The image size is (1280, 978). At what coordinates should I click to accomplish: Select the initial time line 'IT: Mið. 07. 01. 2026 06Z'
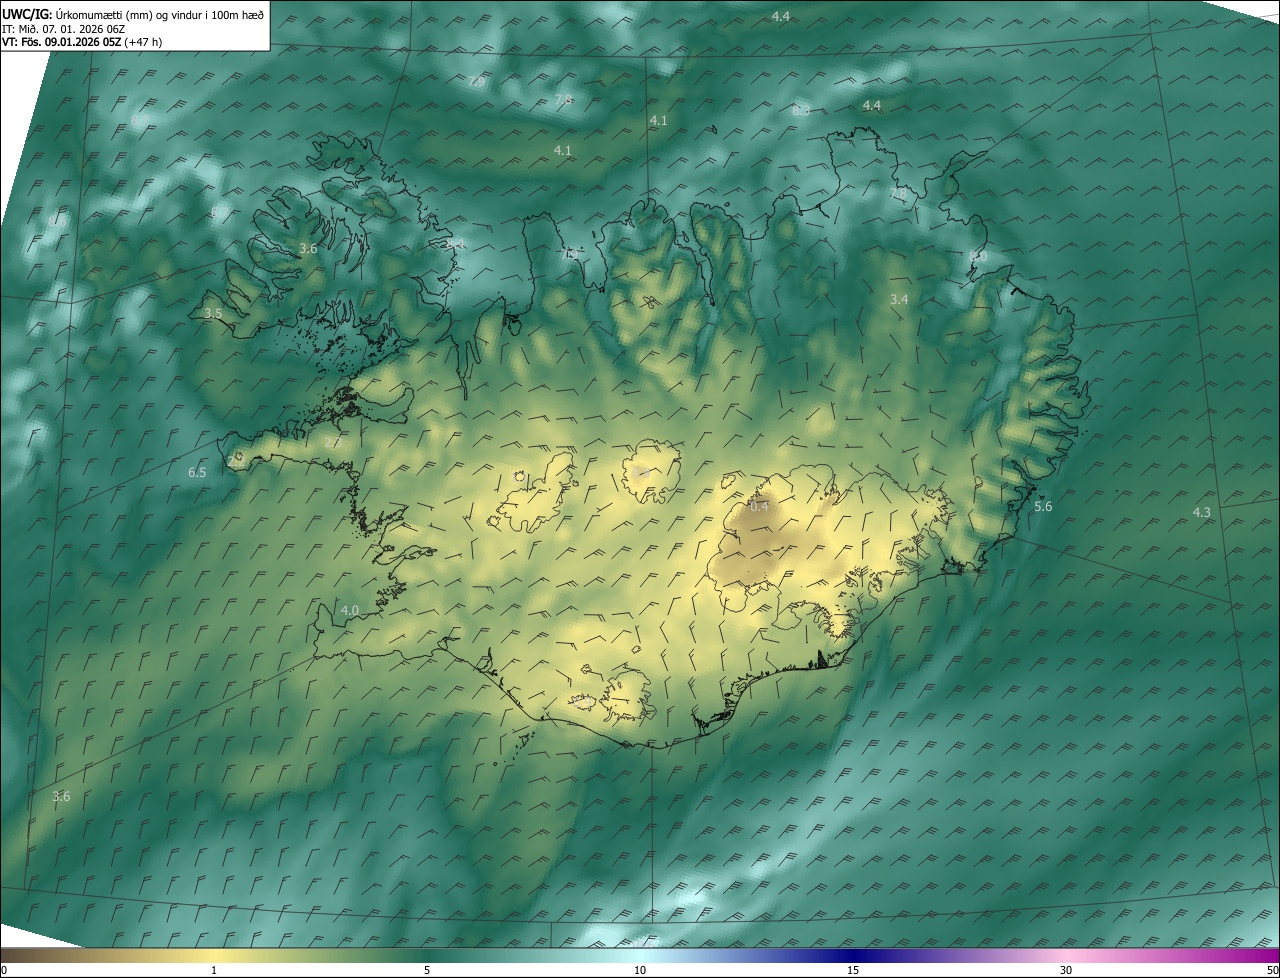tap(63, 28)
